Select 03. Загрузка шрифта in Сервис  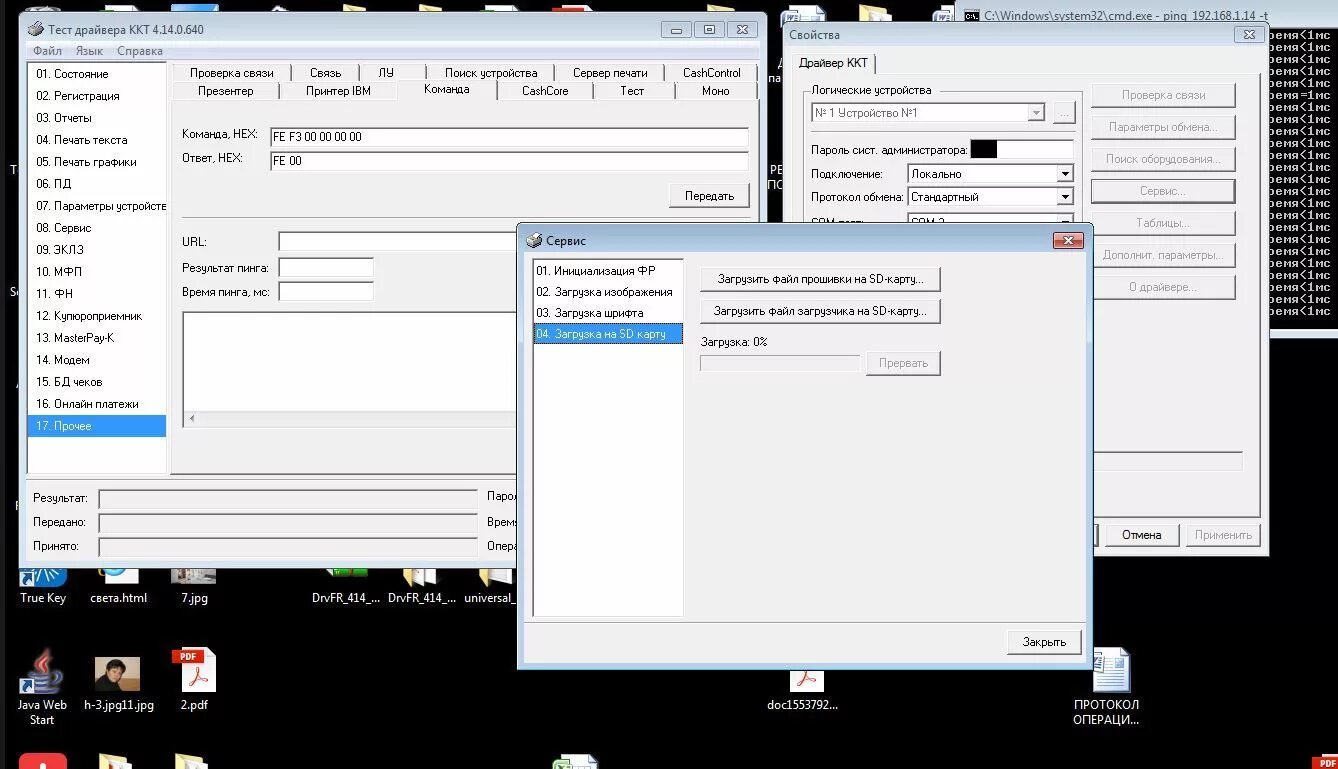click(x=608, y=313)
